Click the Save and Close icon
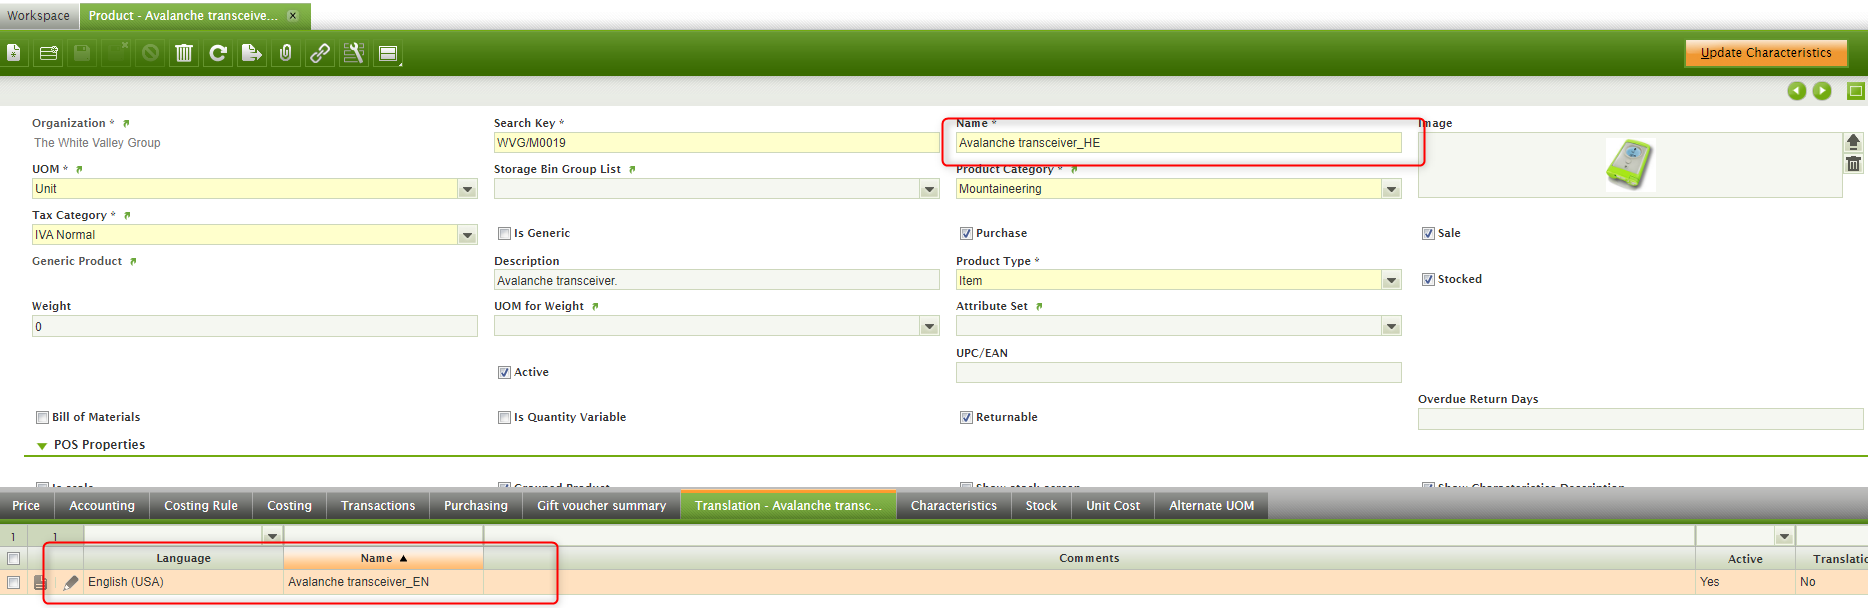Viewport: 1868px width, 608px height. point(116,53)
